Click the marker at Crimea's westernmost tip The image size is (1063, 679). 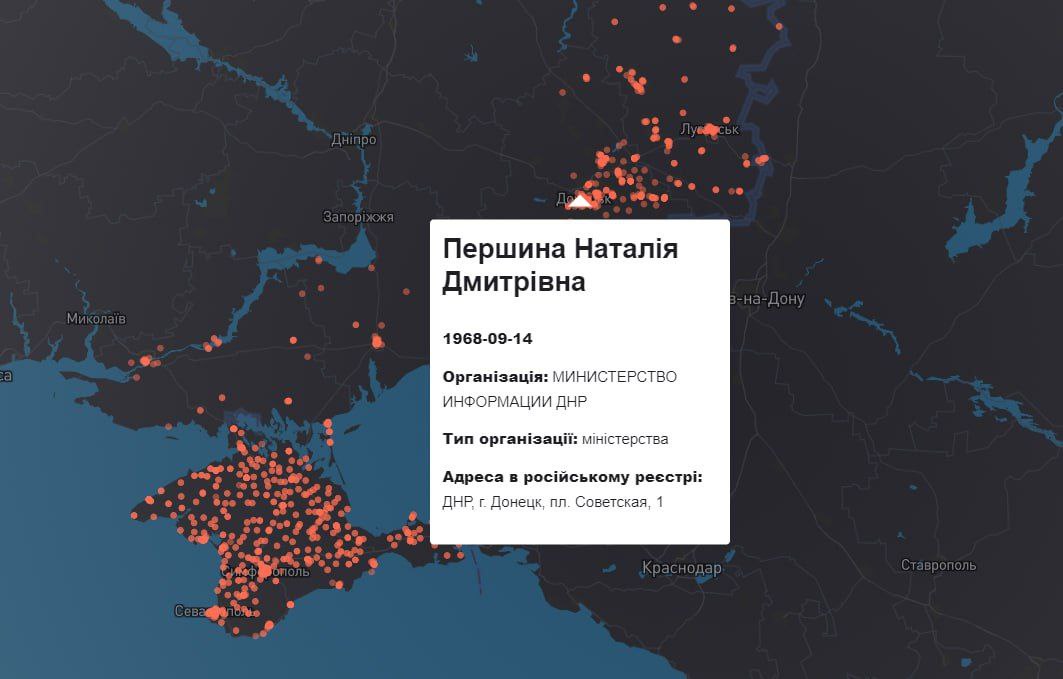point(135,515)
